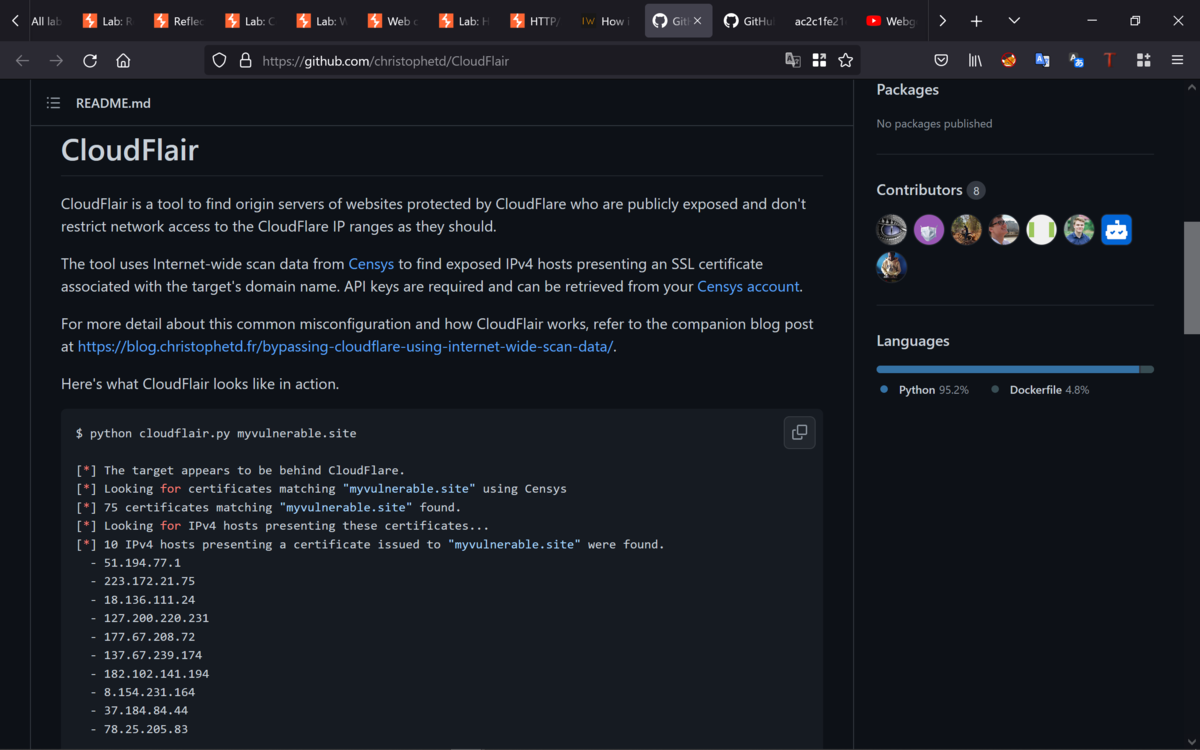Viewport: 1200px width, 750px height.
Task: Open the Packages heading link
Action: pos(908,90)
